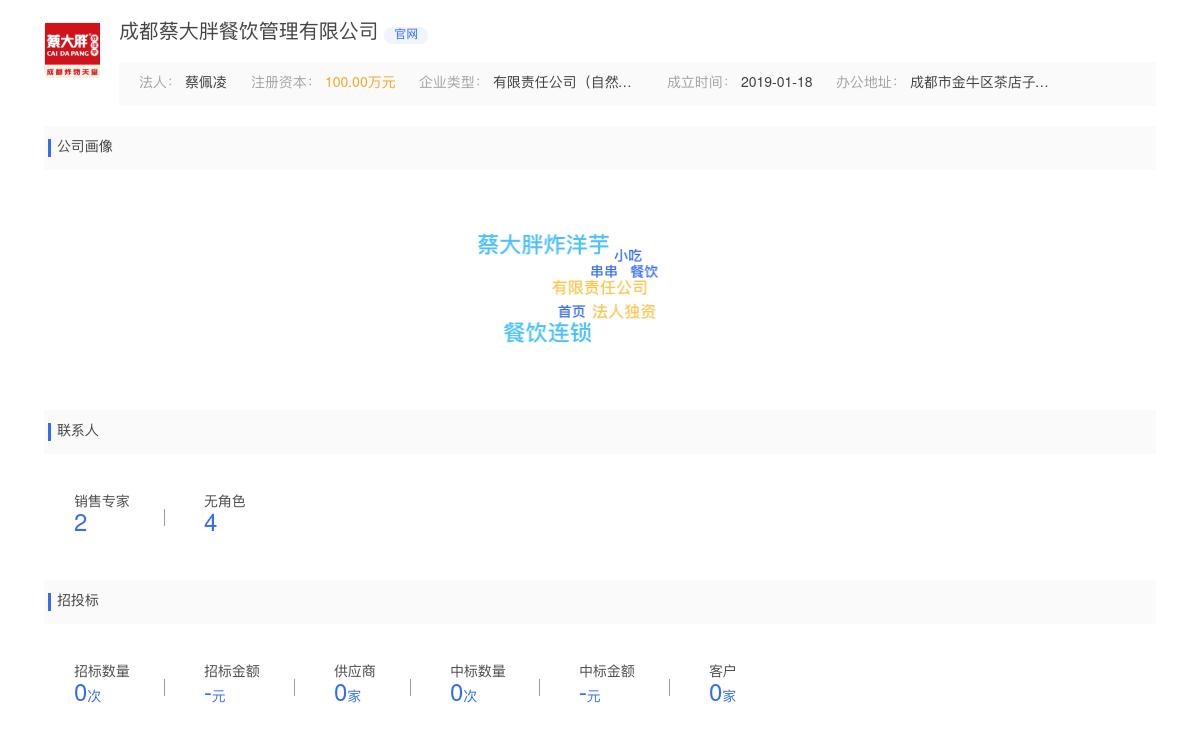Click founding date 2019-01-18
The width and height of the screenshot is (1200, 752).
[776, 83]
